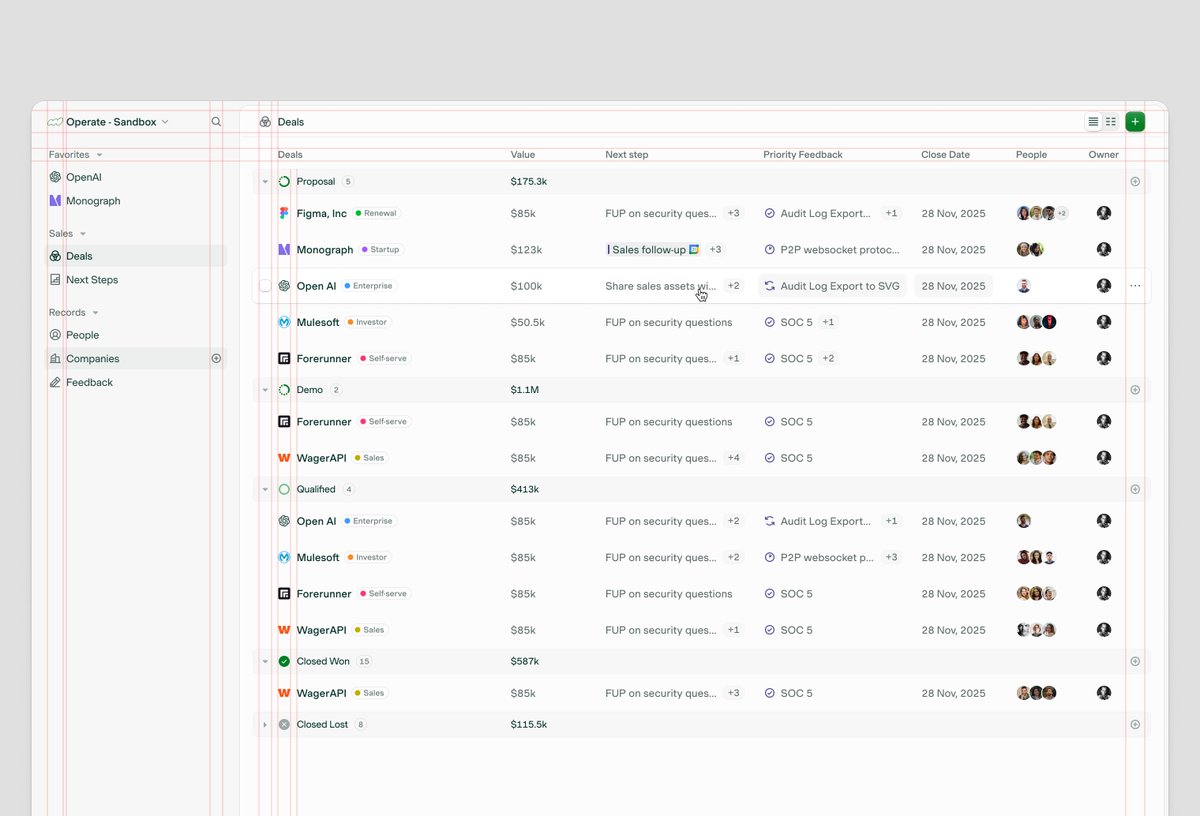The width and height of the screenshot is (1200, 816).
Task: Switch to the list view layout
Action: pyautogui.click(x=1093, y=122)
